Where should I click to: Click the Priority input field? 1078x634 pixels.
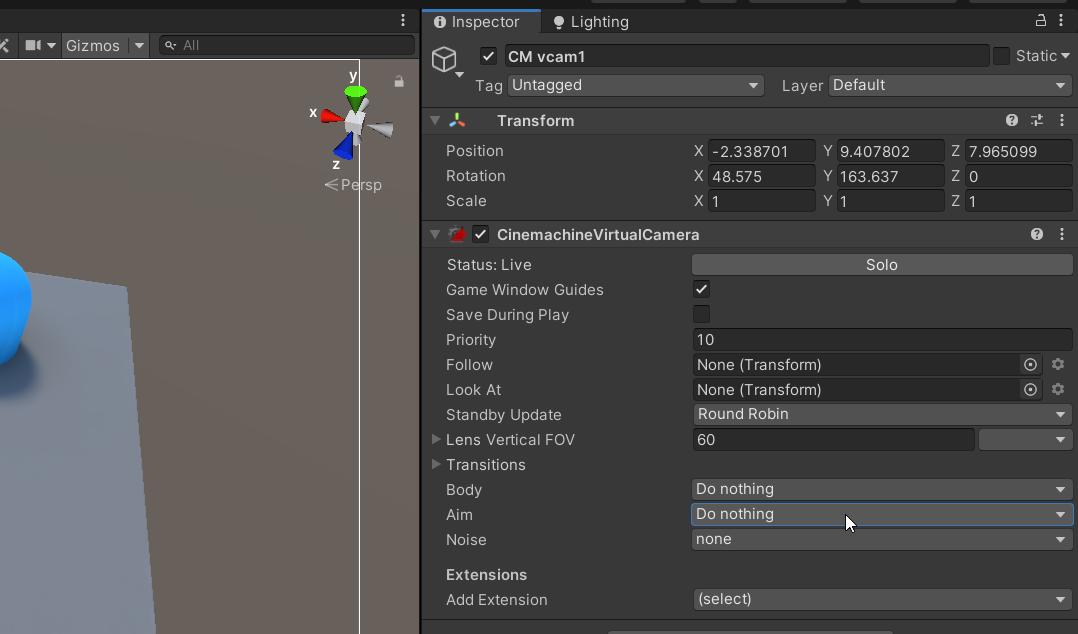point(882,340)
